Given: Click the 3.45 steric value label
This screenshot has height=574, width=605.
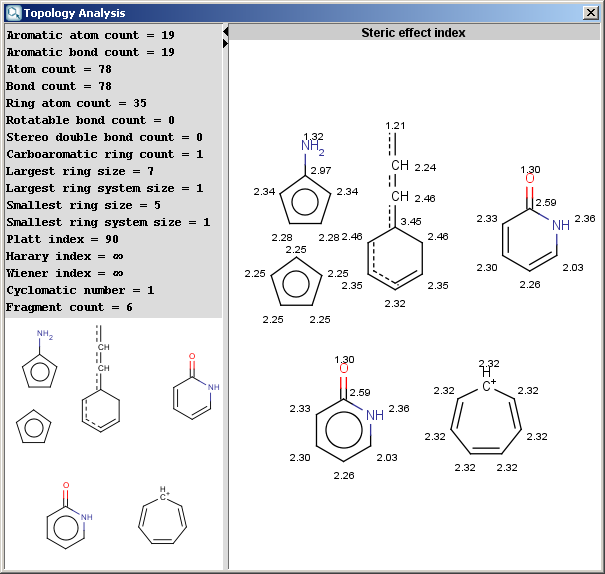Looking at the screenshot, I should click(410, 220).
